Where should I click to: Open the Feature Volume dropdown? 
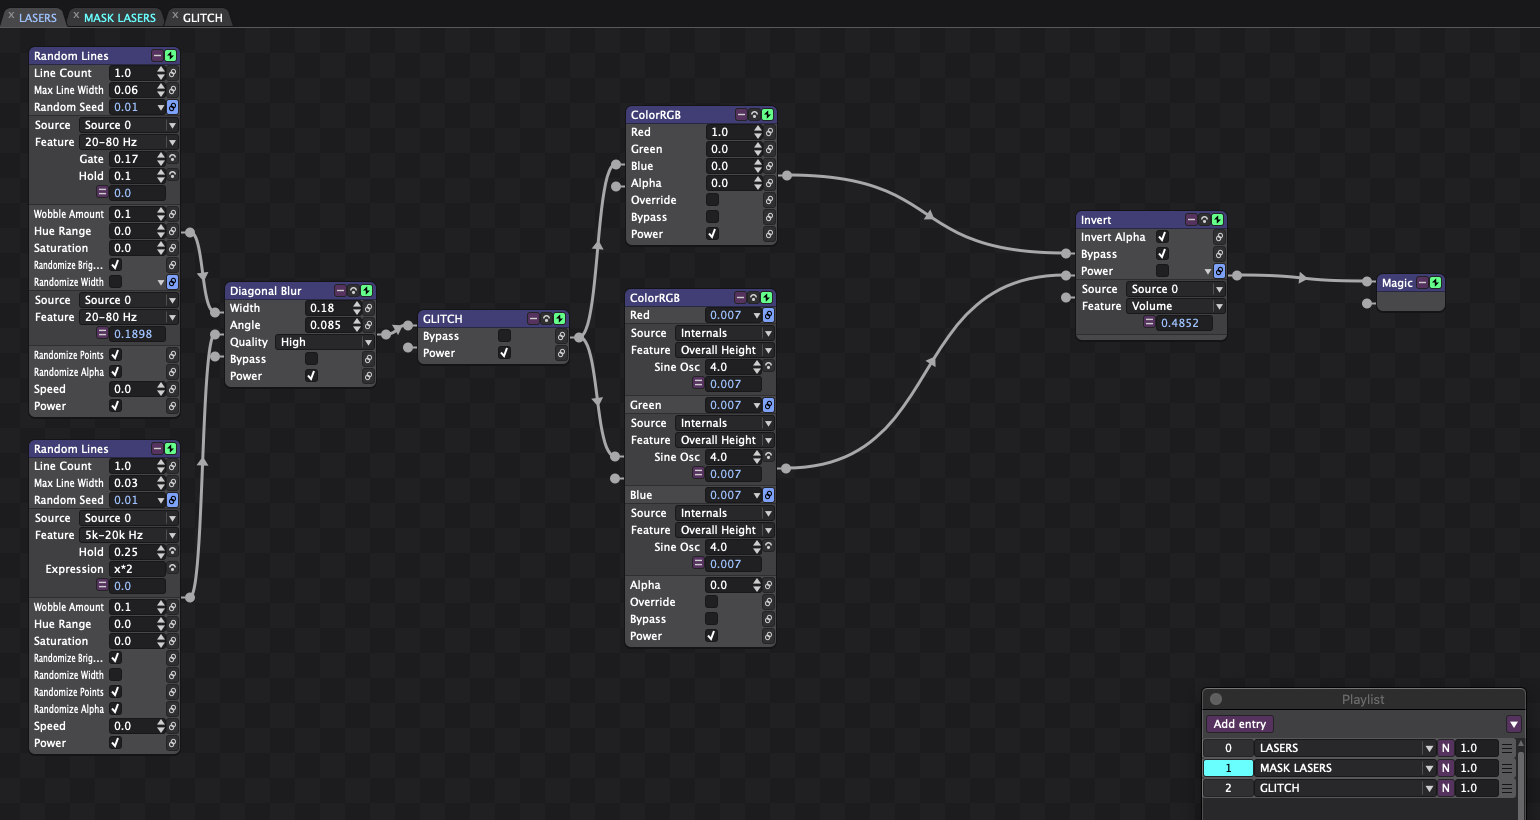[1176, 306]
